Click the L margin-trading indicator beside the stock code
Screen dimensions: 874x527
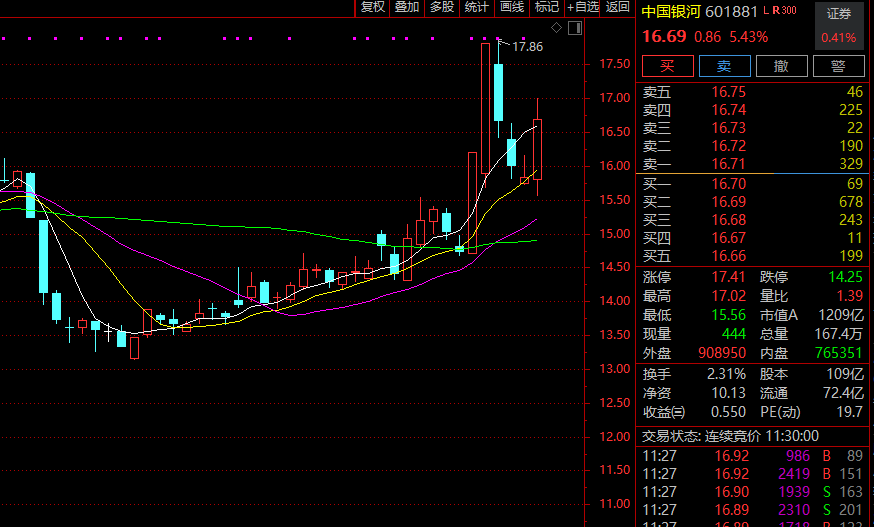(766, 11)
